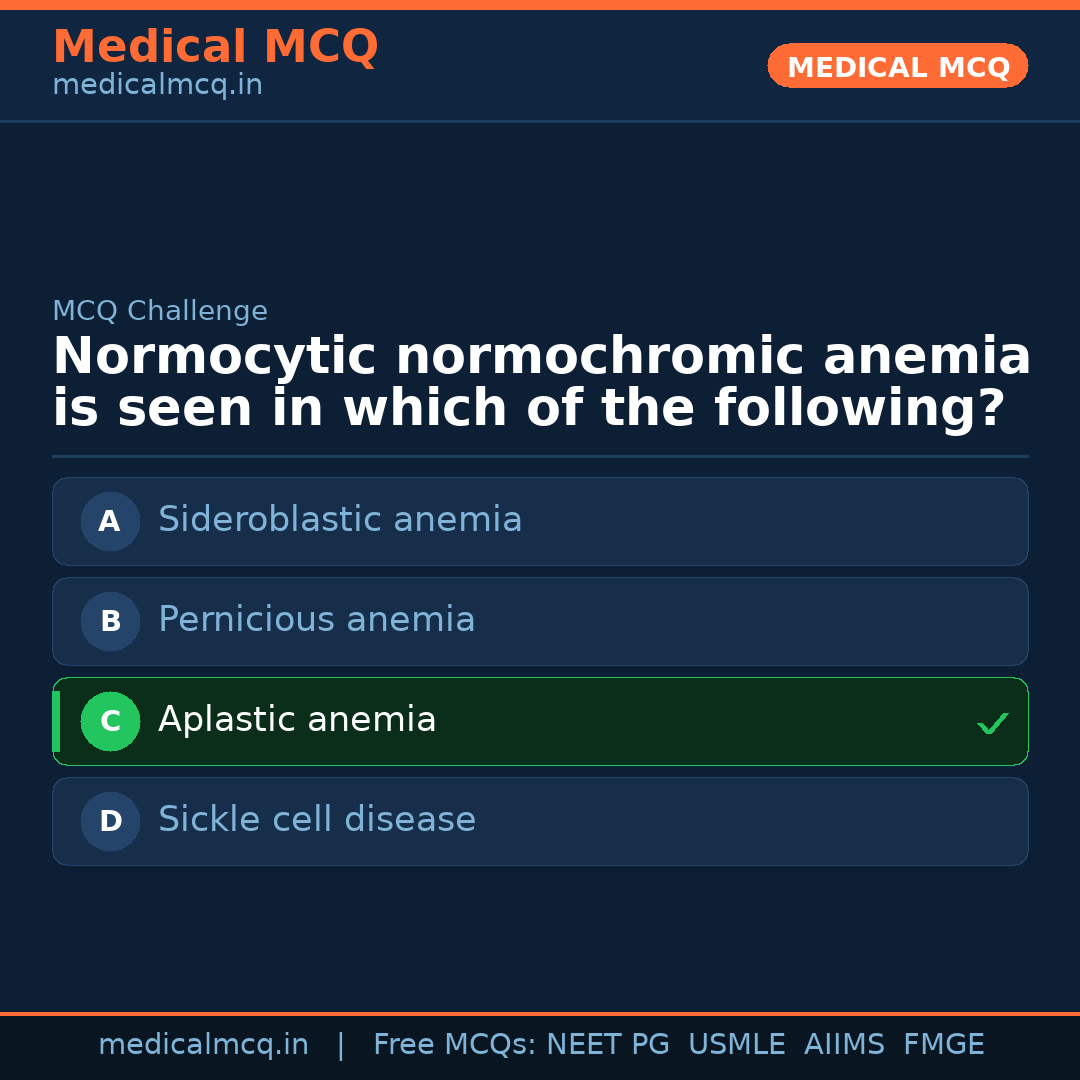Pick the Pernicious anemia answer text
Image resolution: width=1080 pixels, height=1080 pixels.
pos(316,620)
